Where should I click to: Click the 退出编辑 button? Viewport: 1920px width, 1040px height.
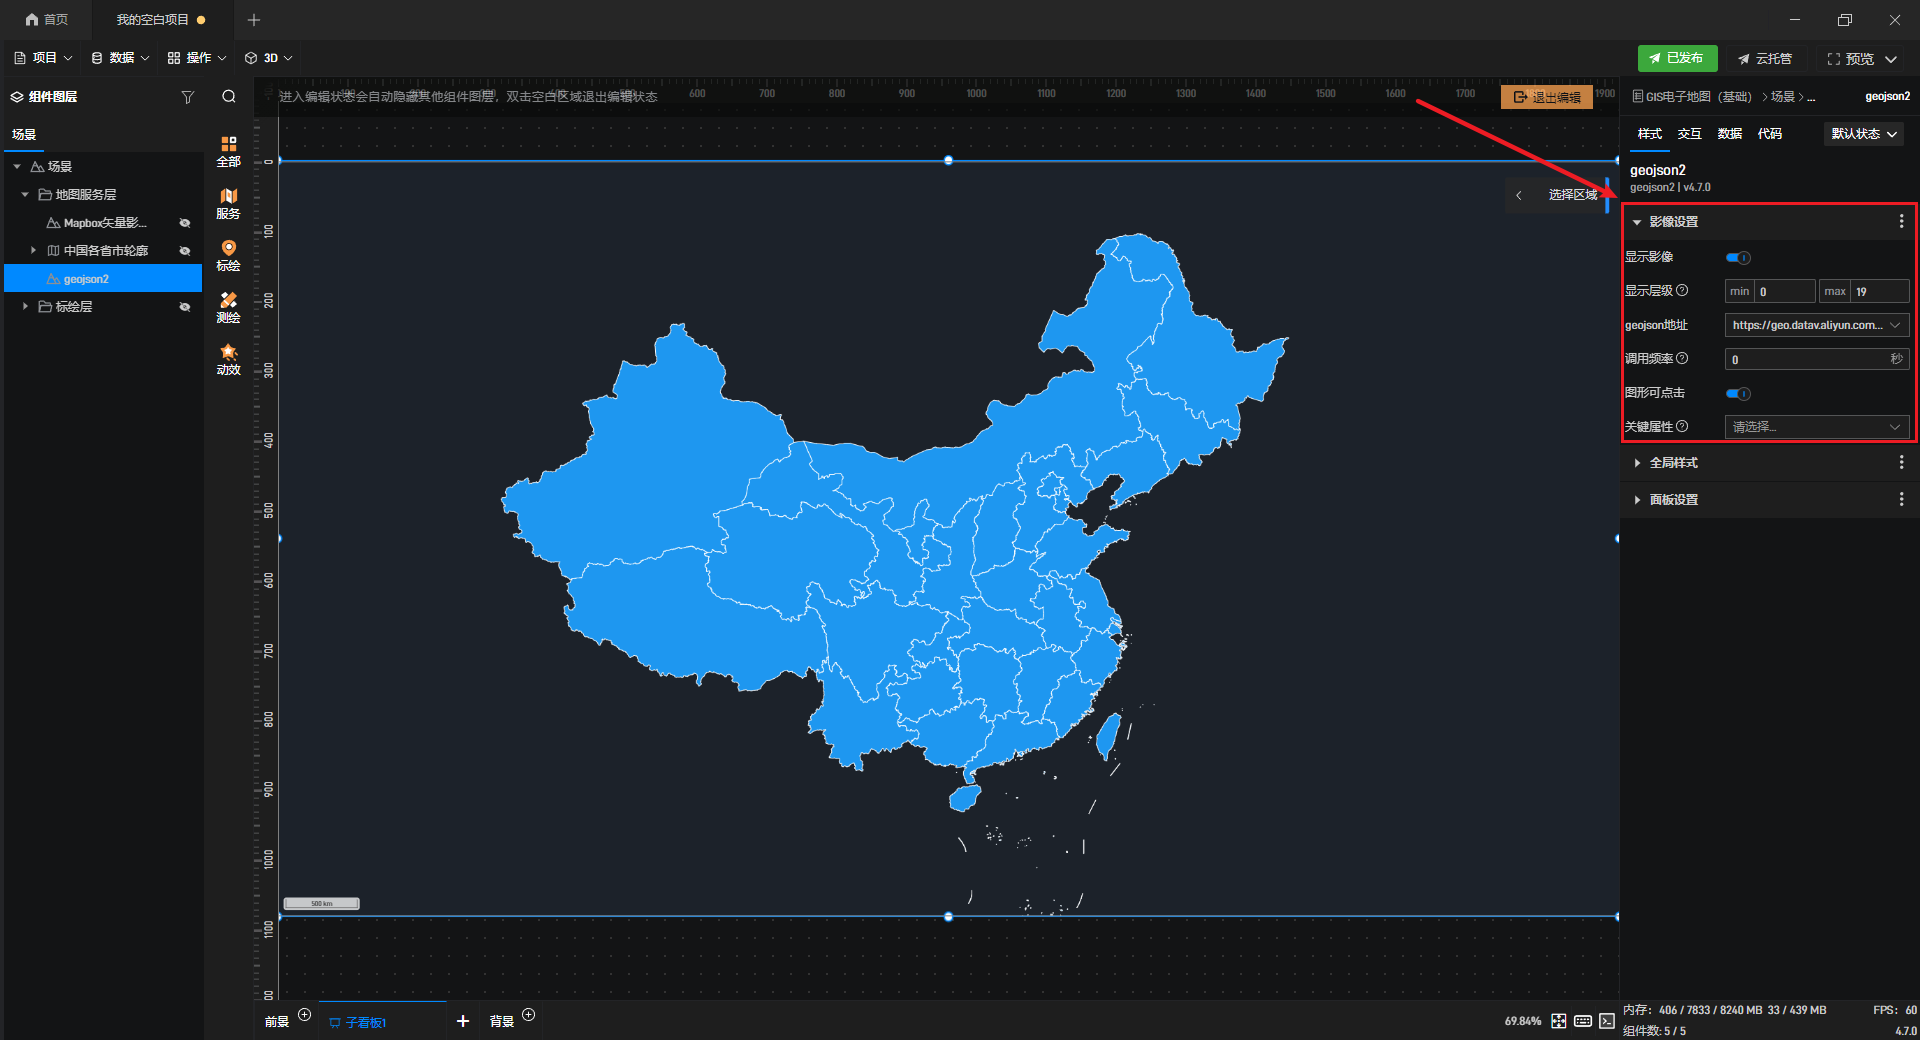coord(1546,97)
